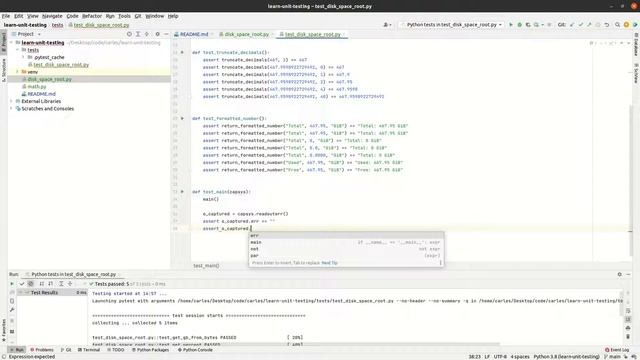Click the Python 3.8 interpreter in status bar
Viewport: 640px width, 360px height.
click(567, 357)
